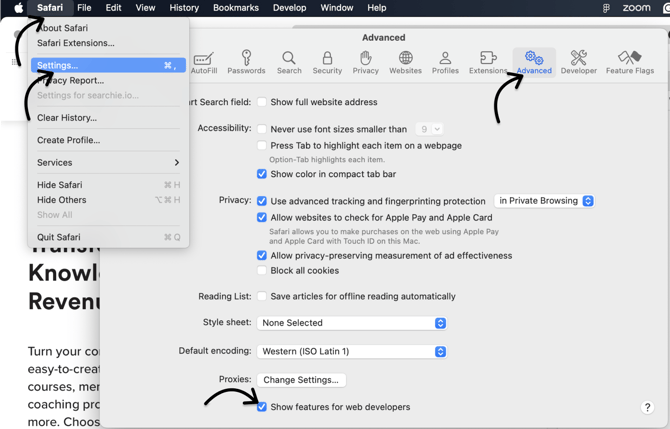Open the Profiles settings tab

(445, 62)
